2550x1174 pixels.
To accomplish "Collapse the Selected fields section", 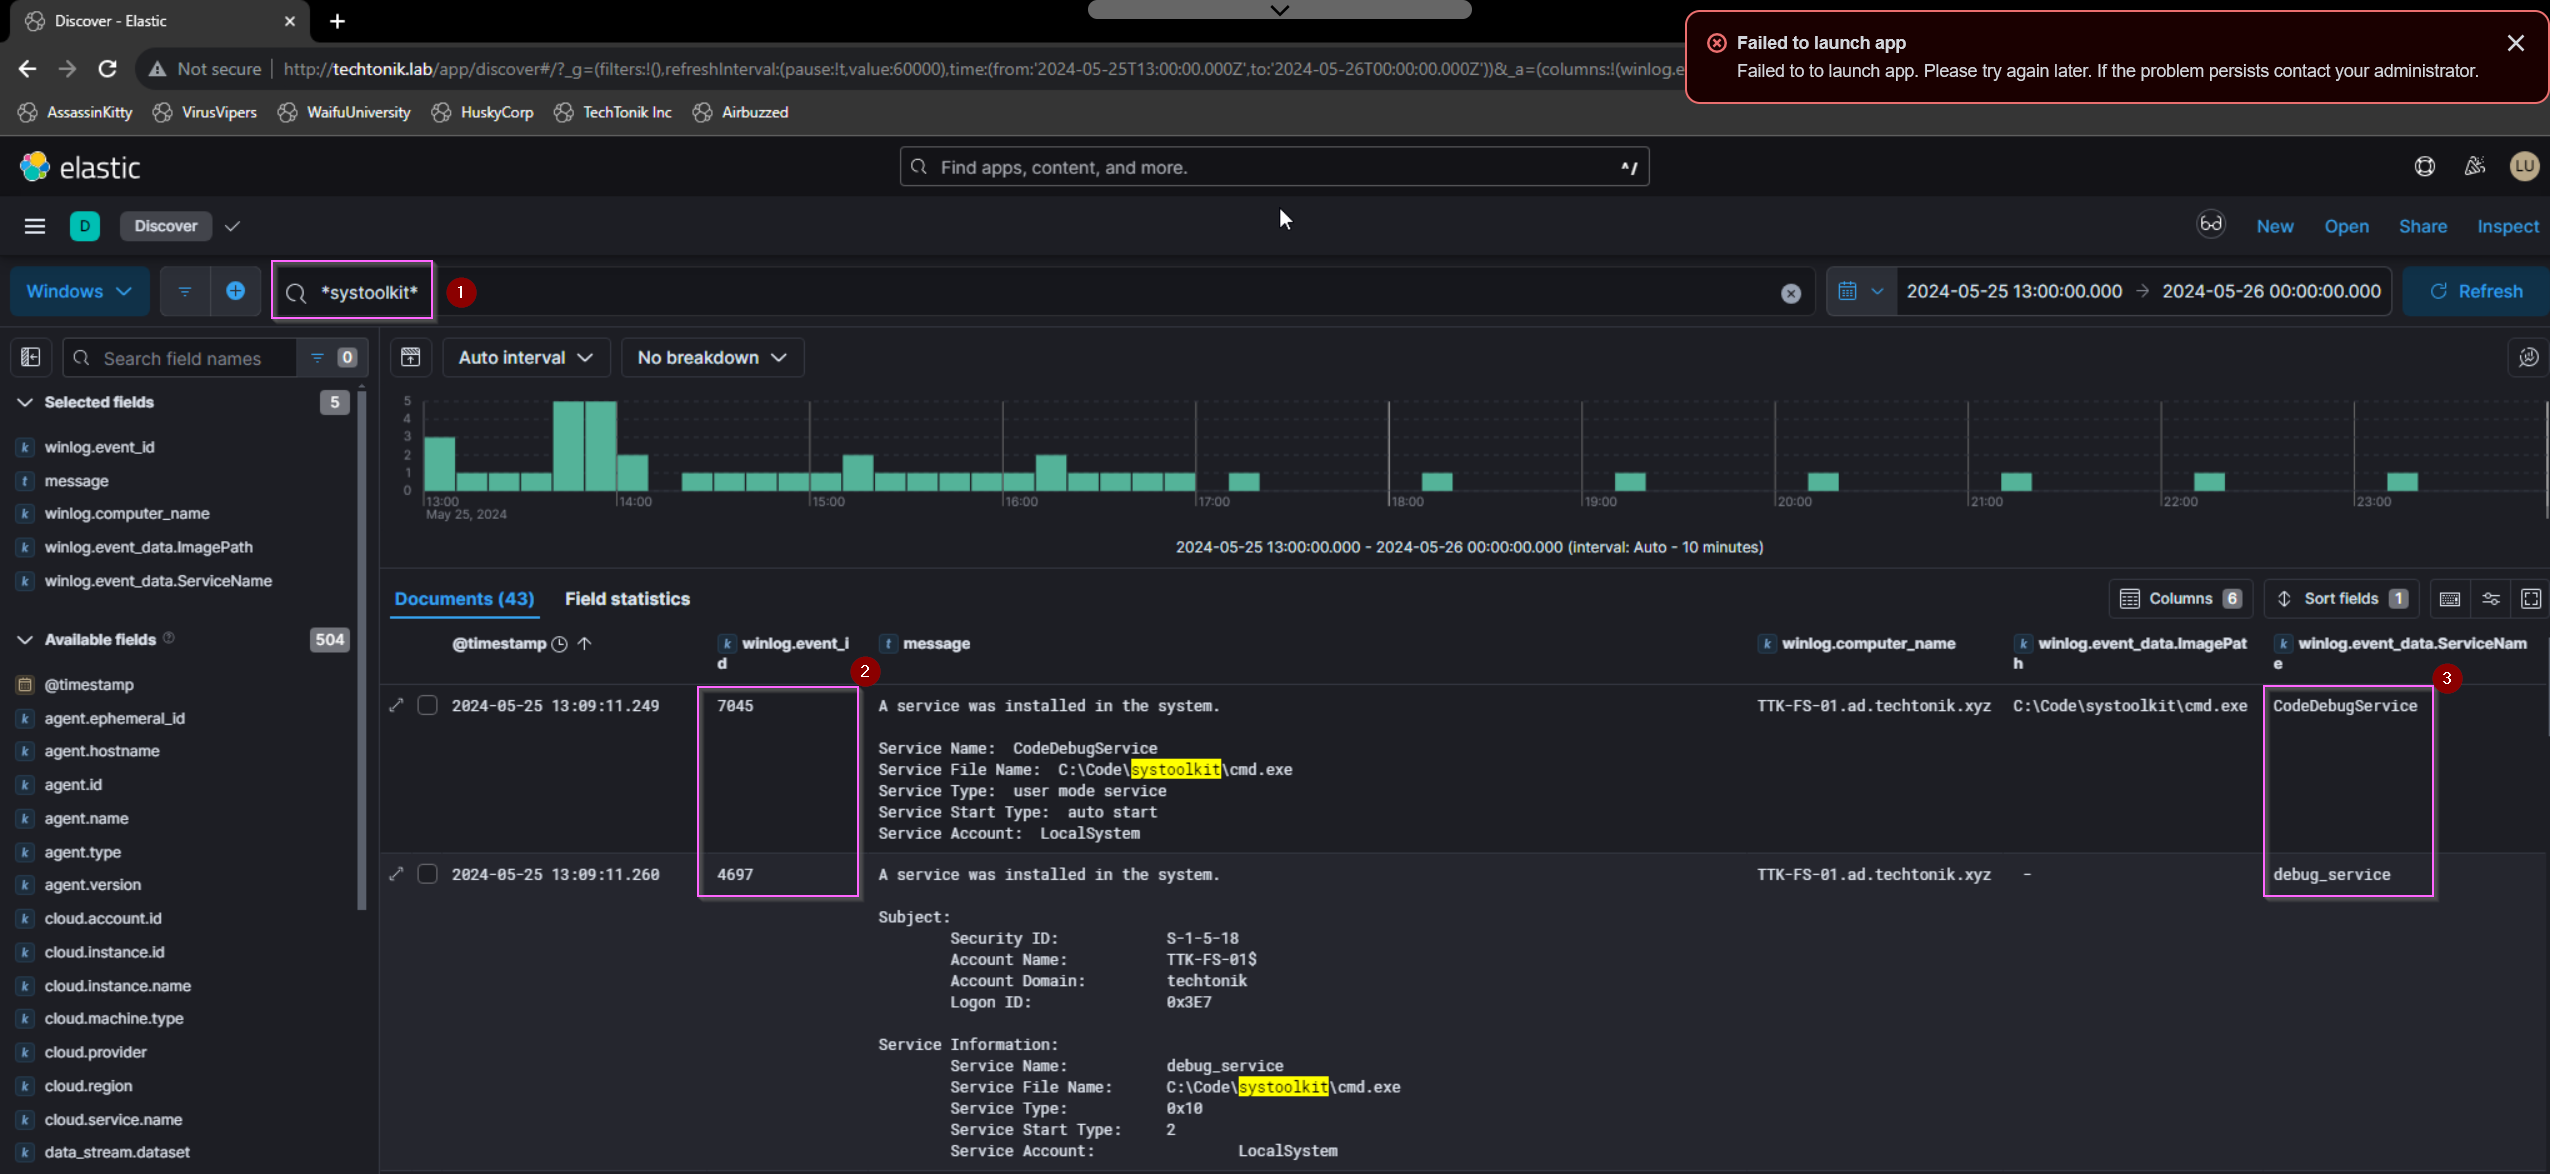I will [25, 402].
